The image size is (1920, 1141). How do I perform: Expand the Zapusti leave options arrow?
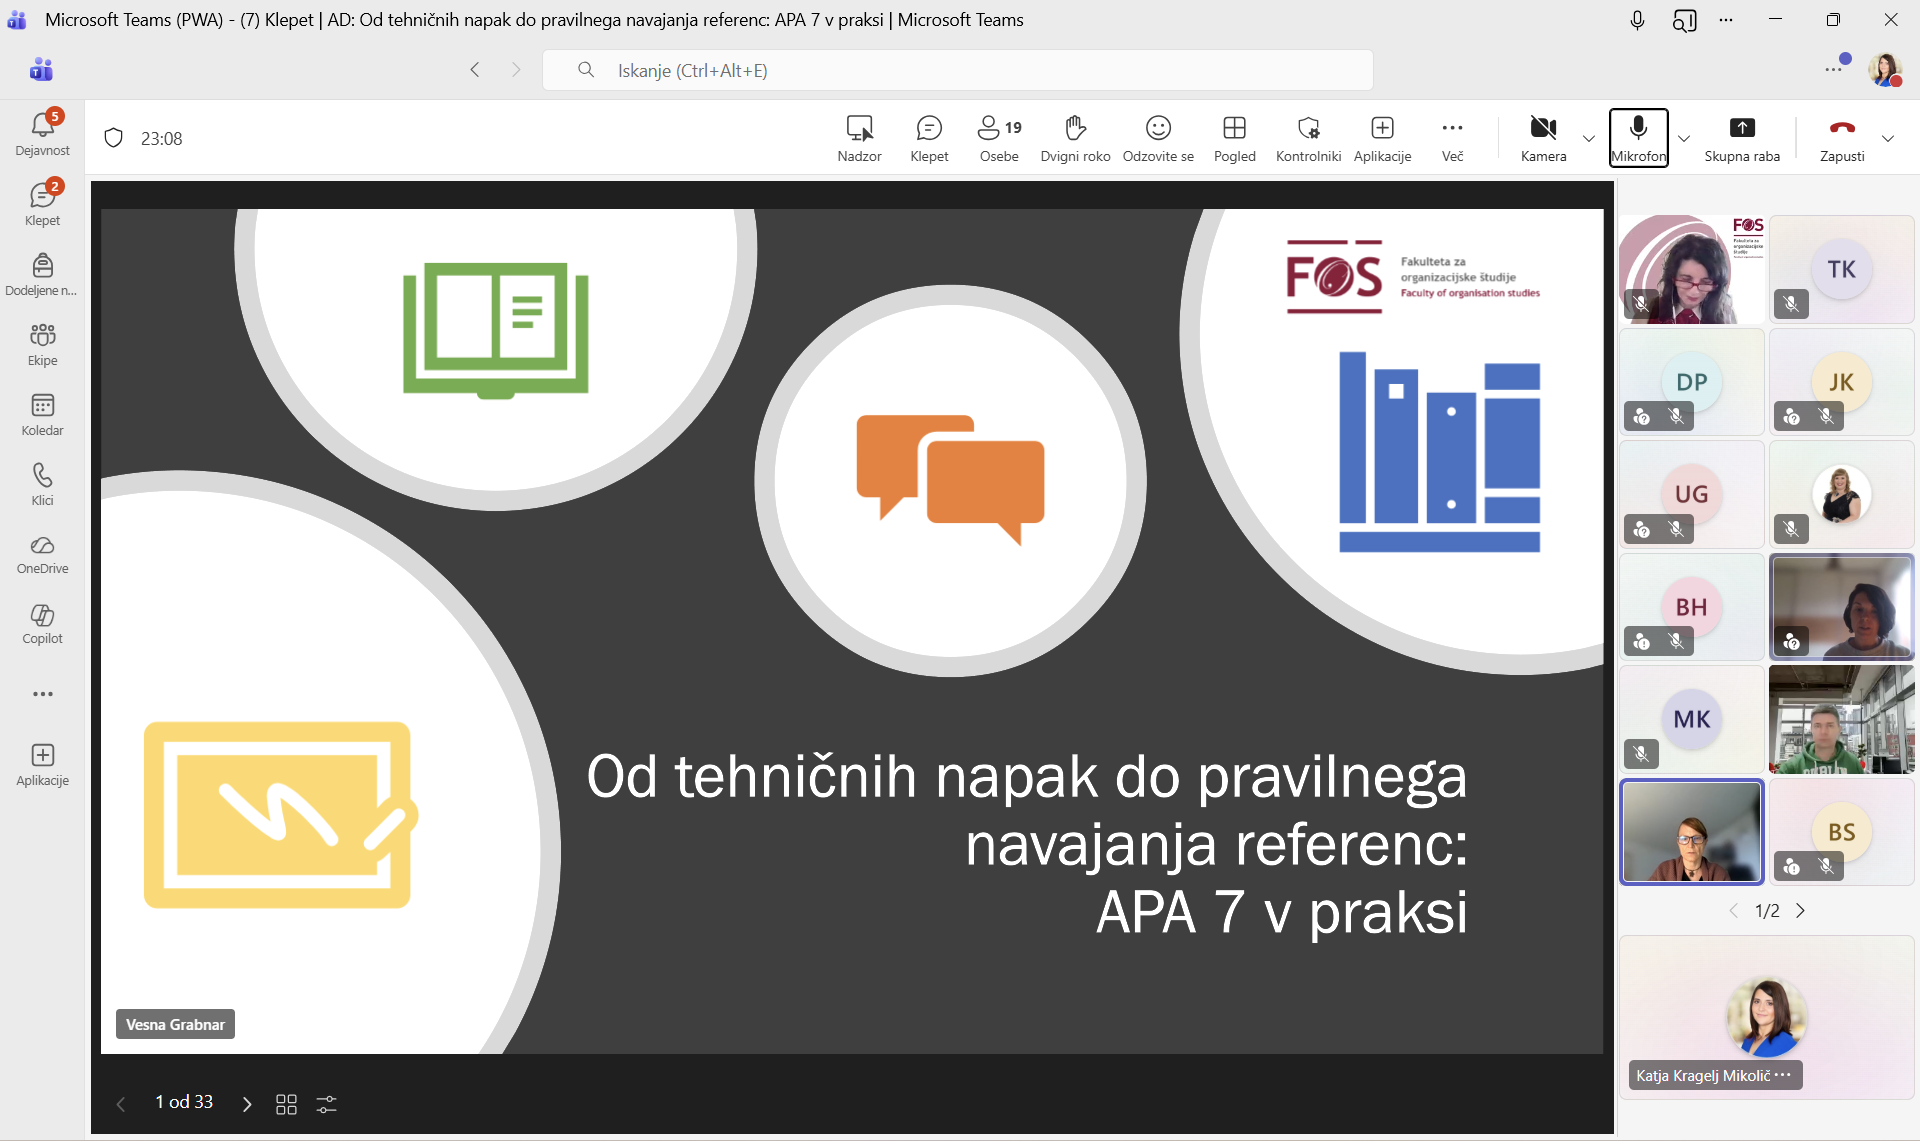(1888, 138)
